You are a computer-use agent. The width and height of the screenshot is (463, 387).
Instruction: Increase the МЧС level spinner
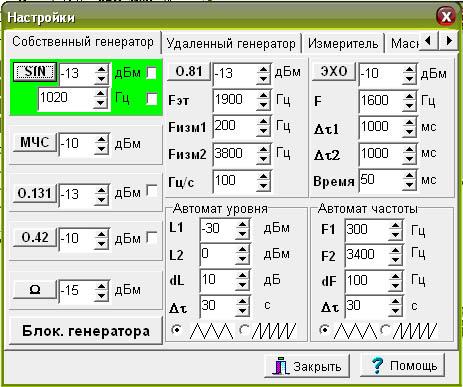[x=101, y=139]
